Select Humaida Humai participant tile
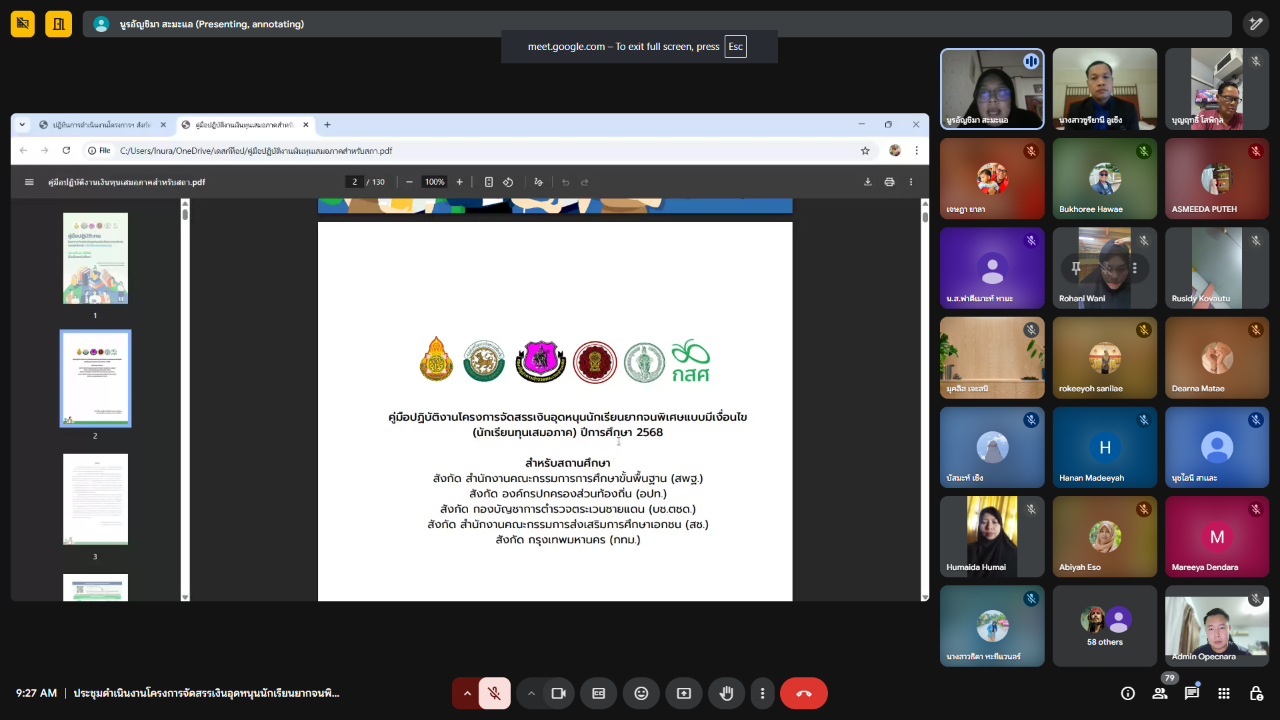 (992, 536)
